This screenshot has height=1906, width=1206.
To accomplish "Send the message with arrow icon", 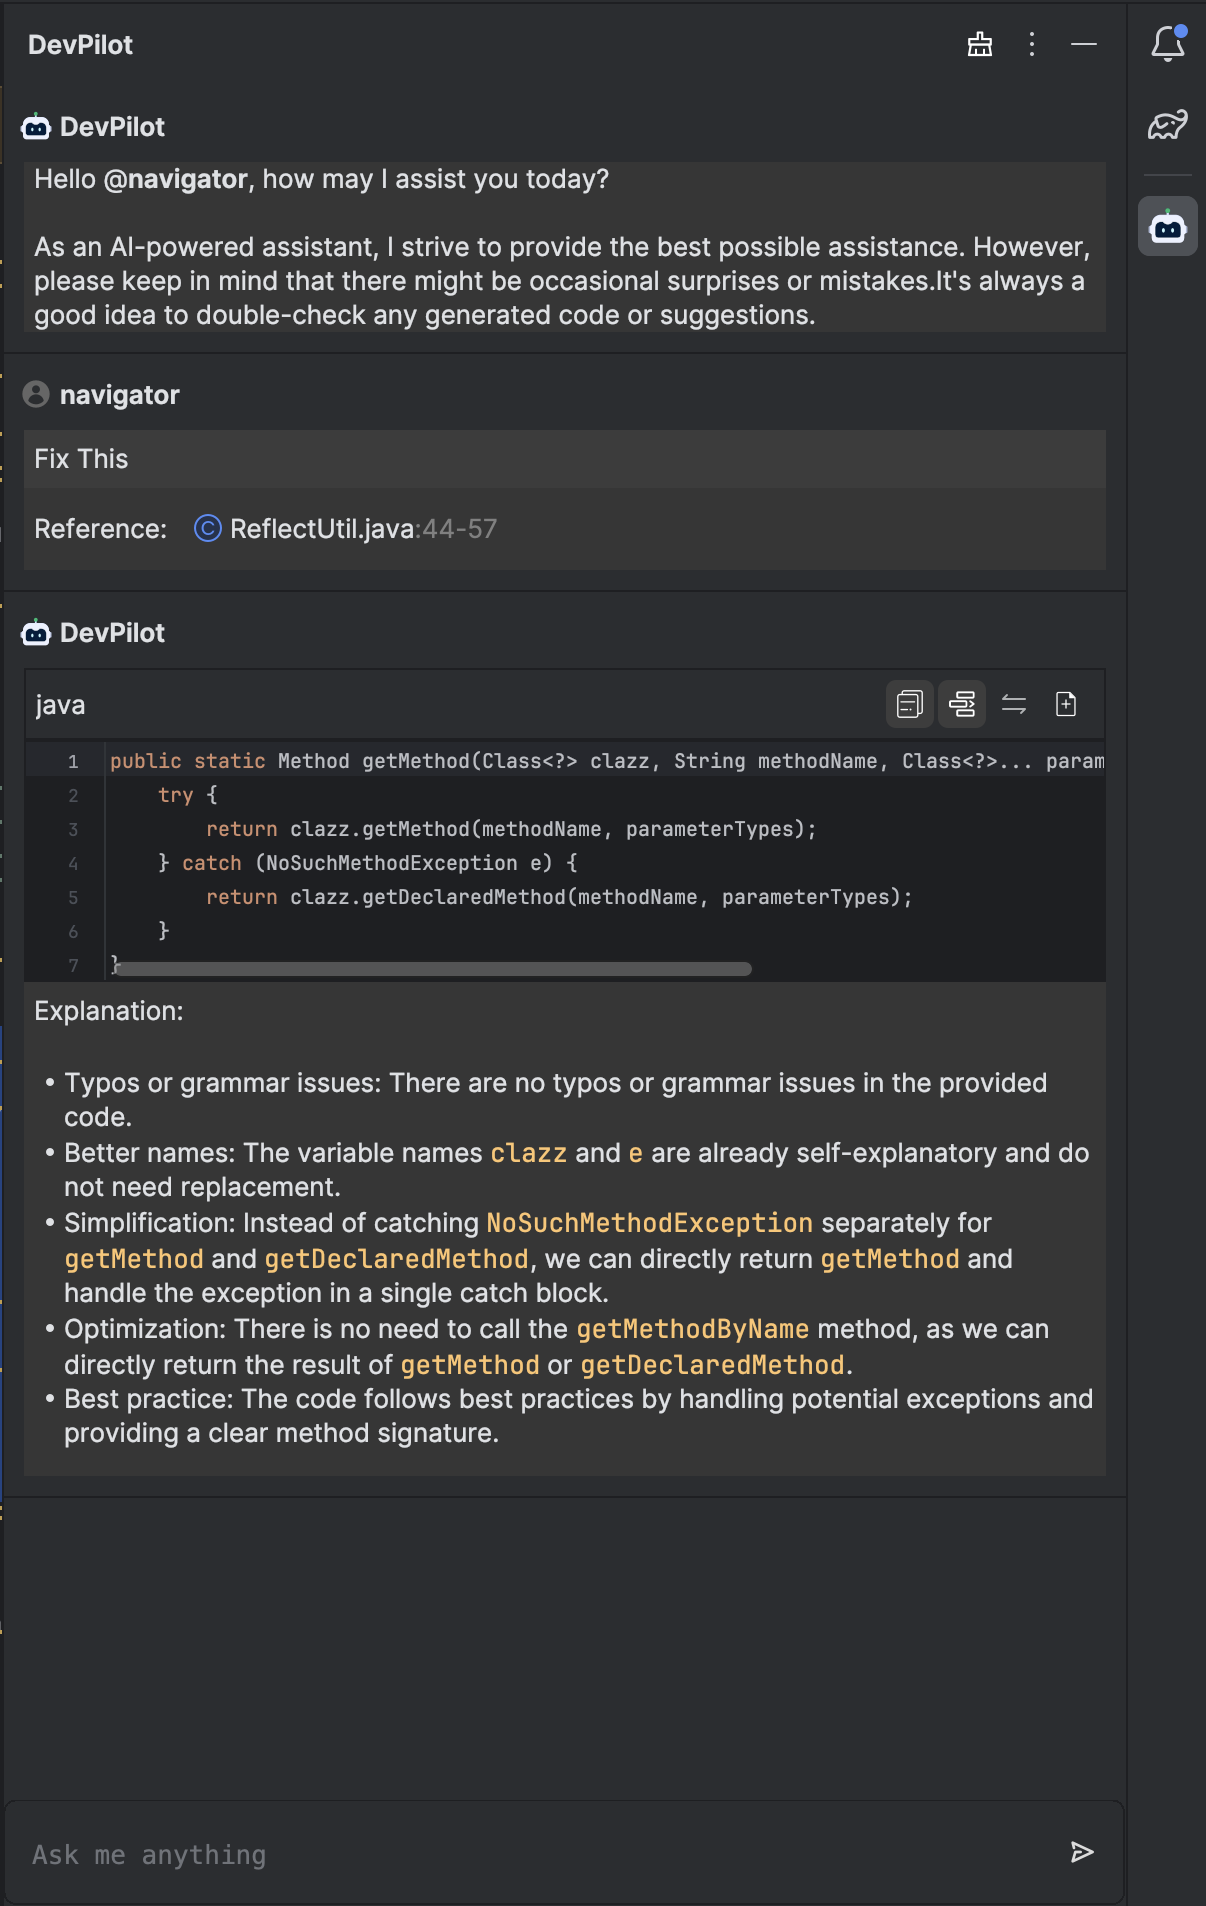I will (1082, 1852).
